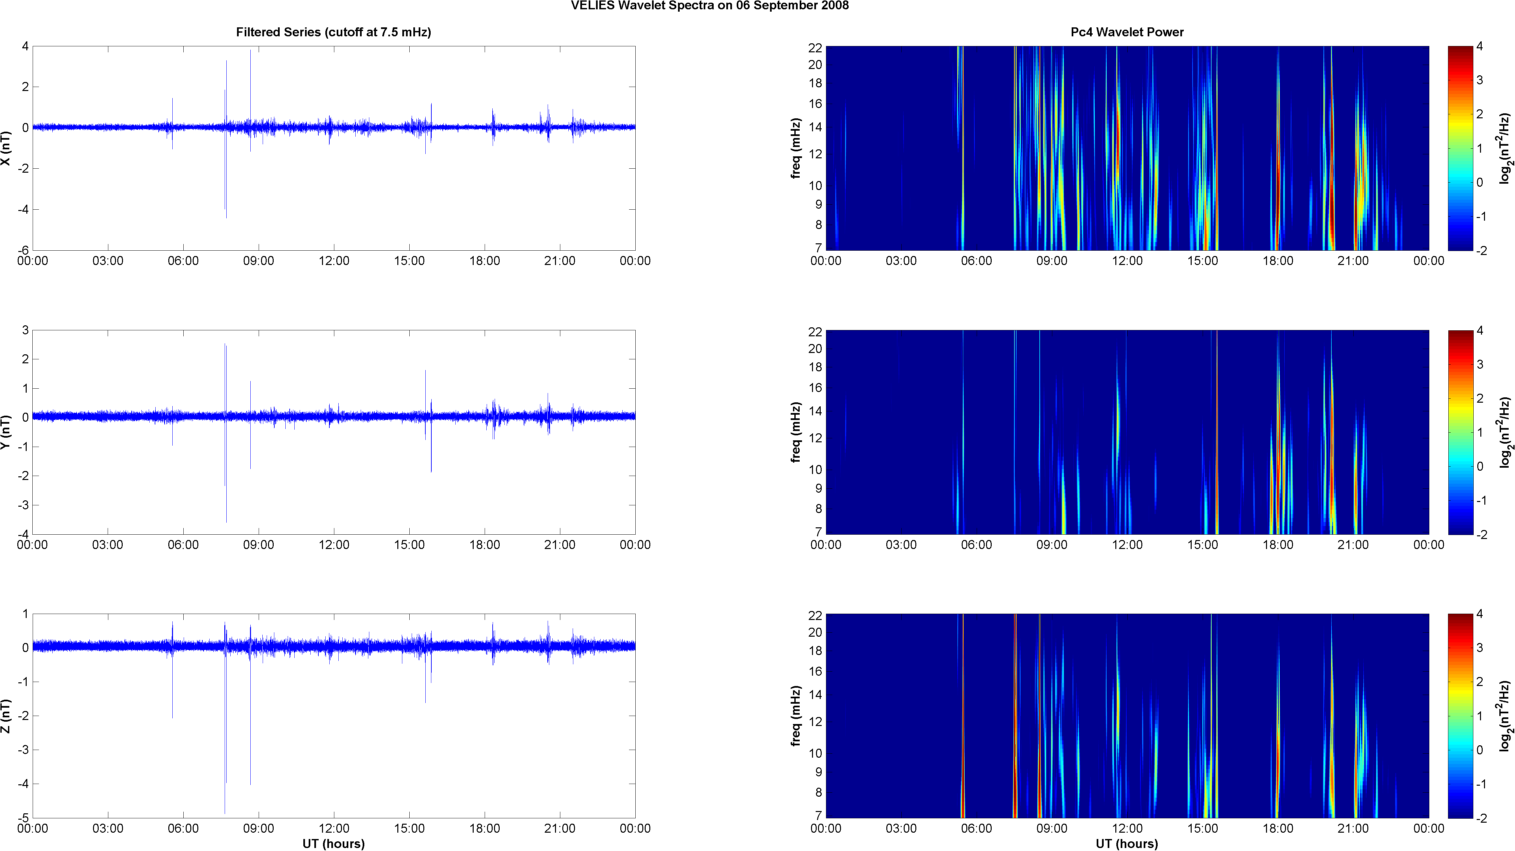Click the bottom spectrogram's colorbar
Viewport: 1515px width, 851px height.
pyautogui.click(x=1460, y=716)
